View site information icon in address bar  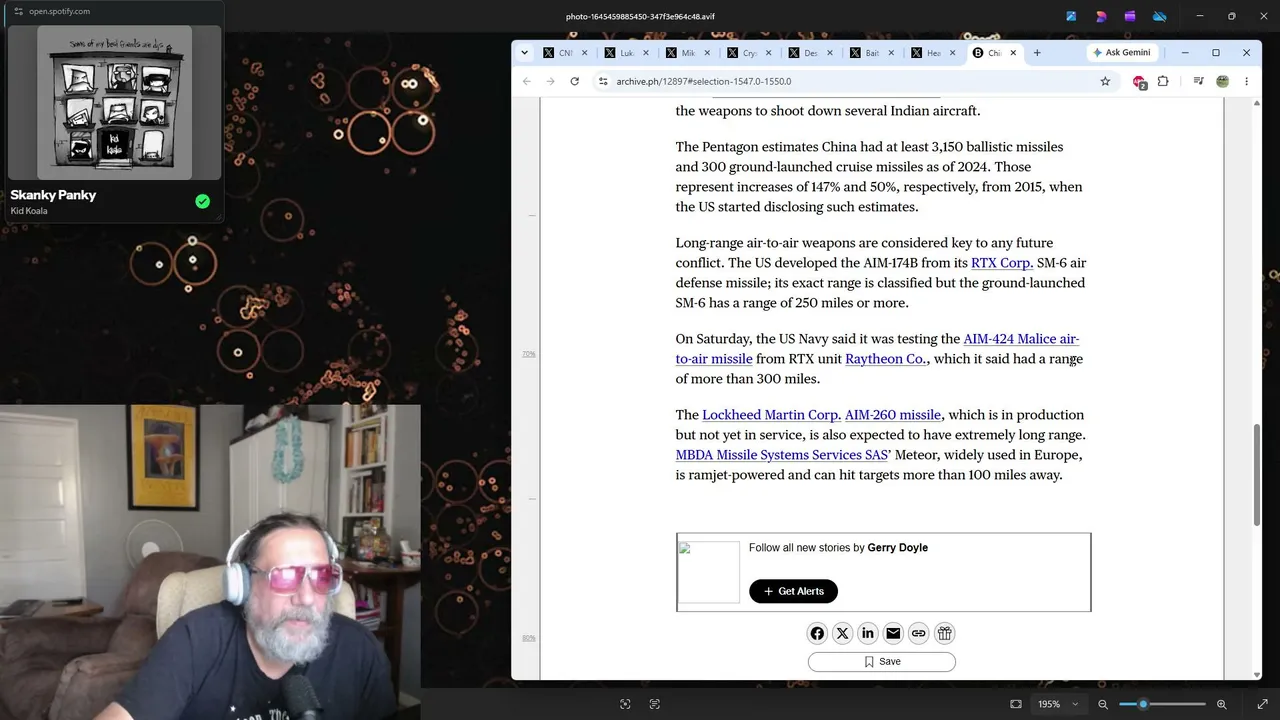[x=603, y=81]
